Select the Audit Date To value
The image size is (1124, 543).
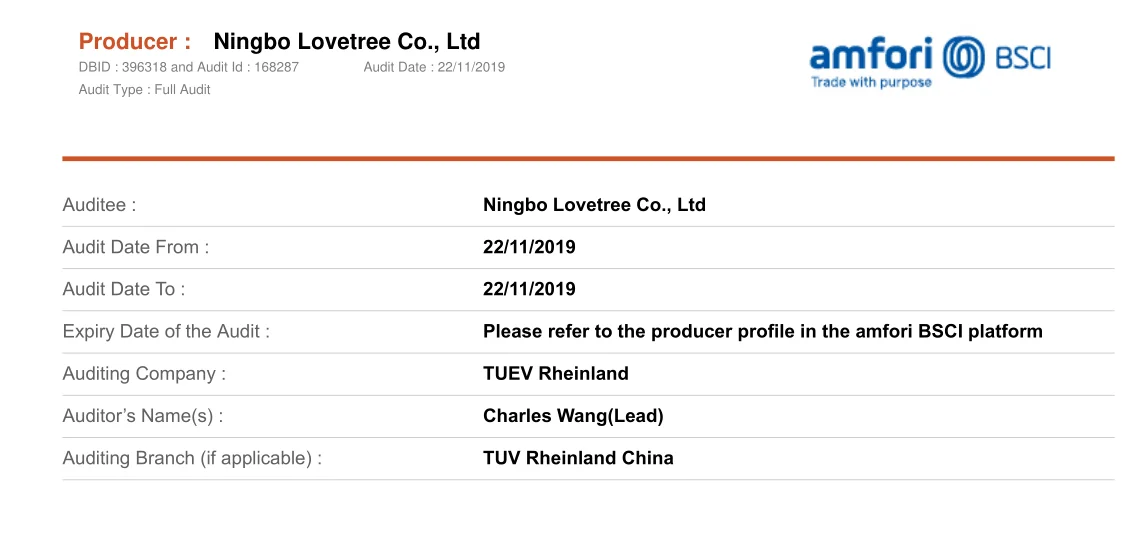coord(529,289)
